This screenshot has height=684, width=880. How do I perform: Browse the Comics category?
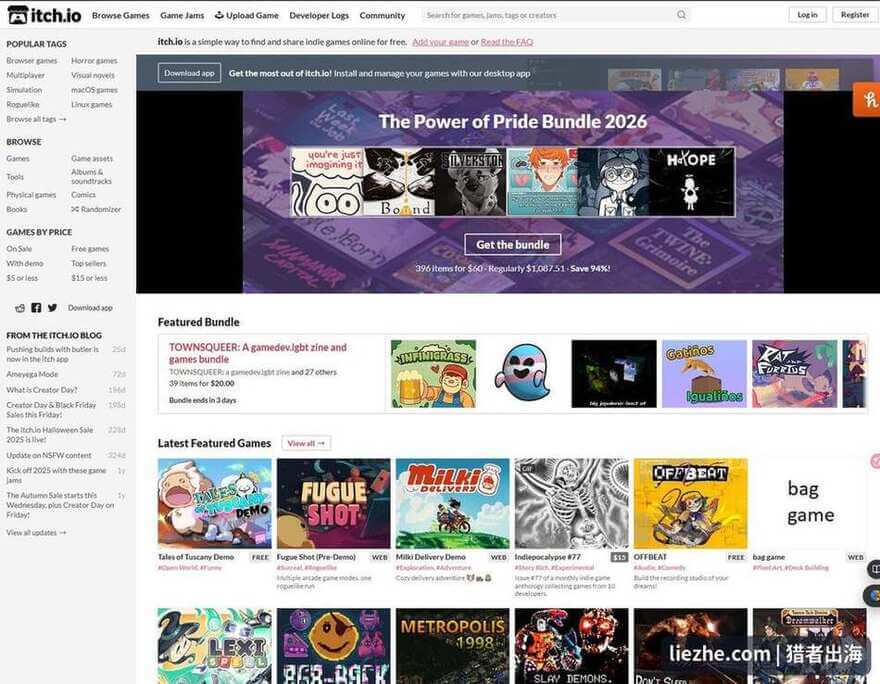click(83, 195)
